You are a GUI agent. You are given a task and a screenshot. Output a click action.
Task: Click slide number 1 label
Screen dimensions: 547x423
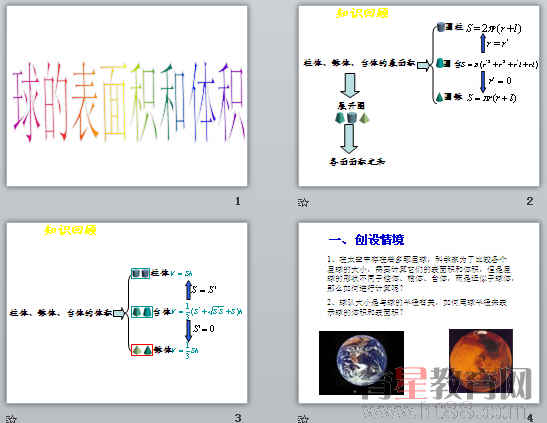(238, 201)
